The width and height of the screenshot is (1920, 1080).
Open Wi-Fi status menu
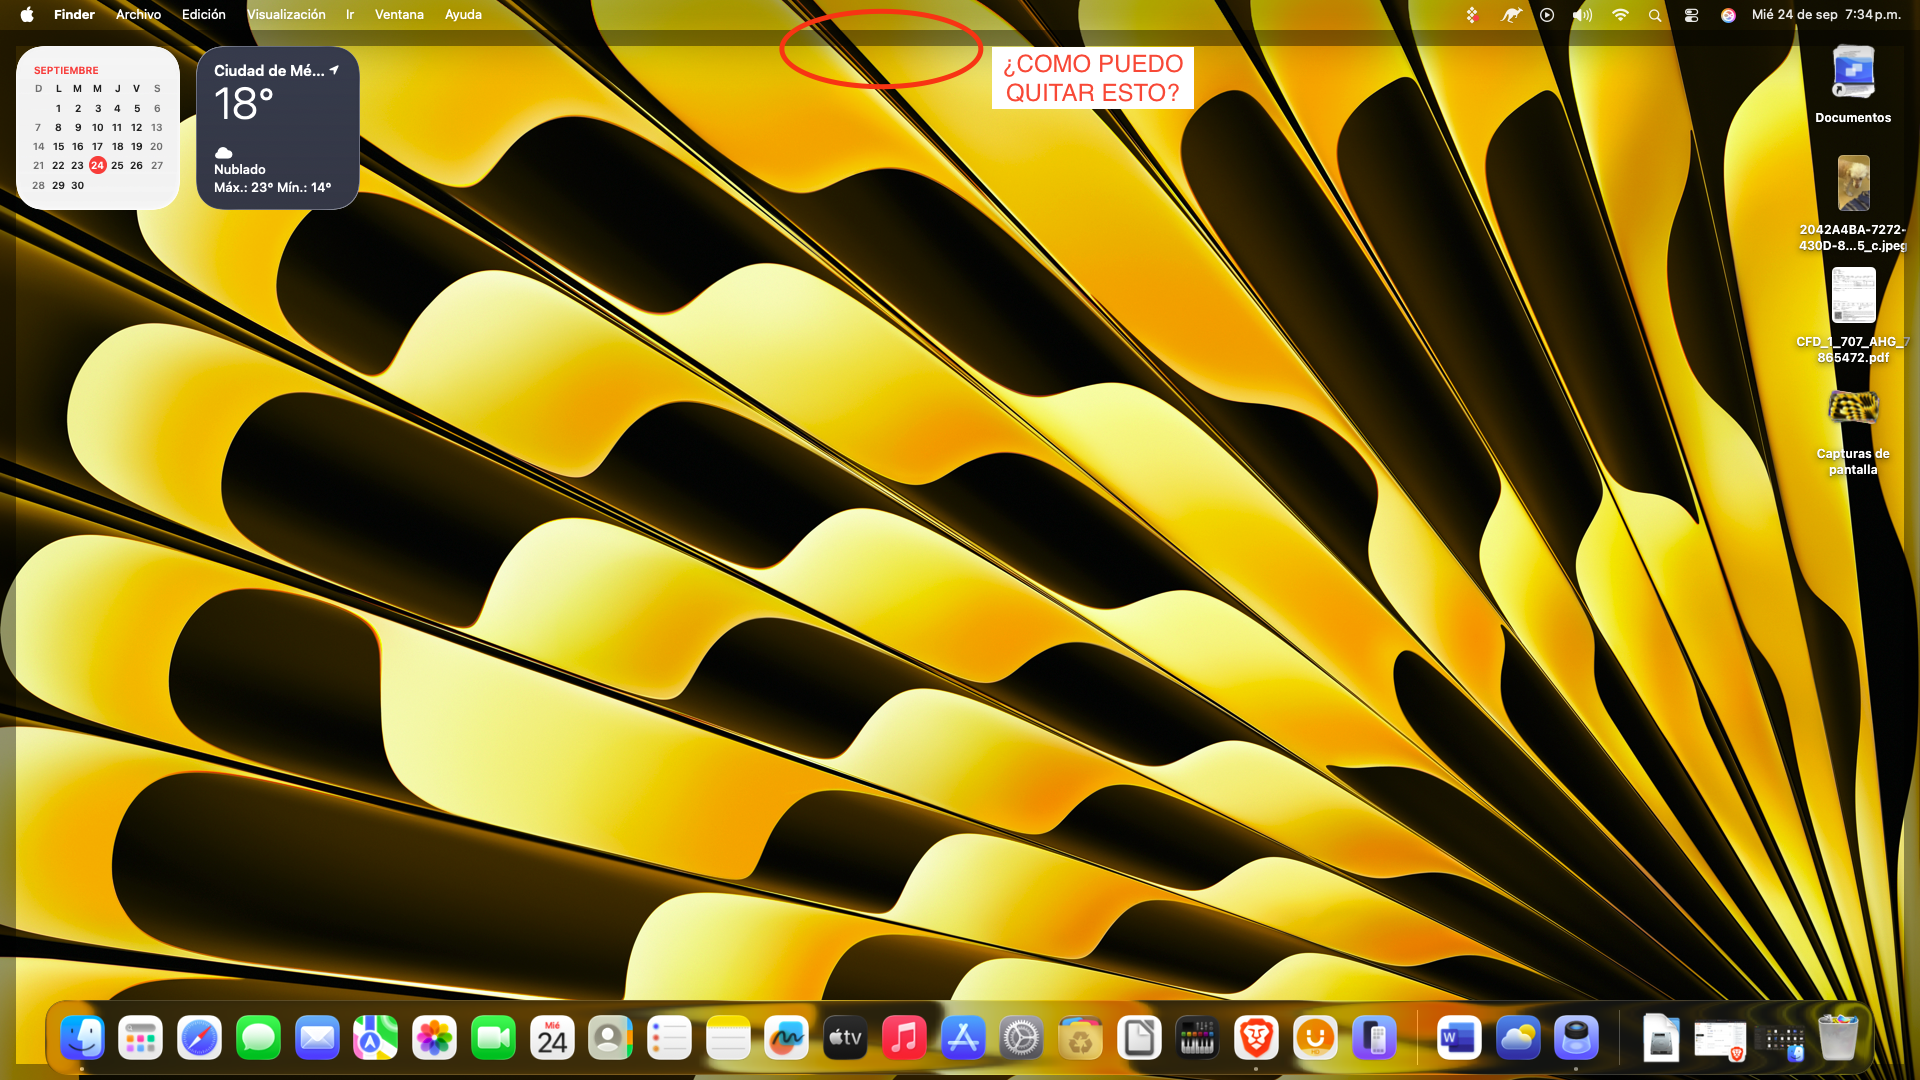pos(1620,15)
